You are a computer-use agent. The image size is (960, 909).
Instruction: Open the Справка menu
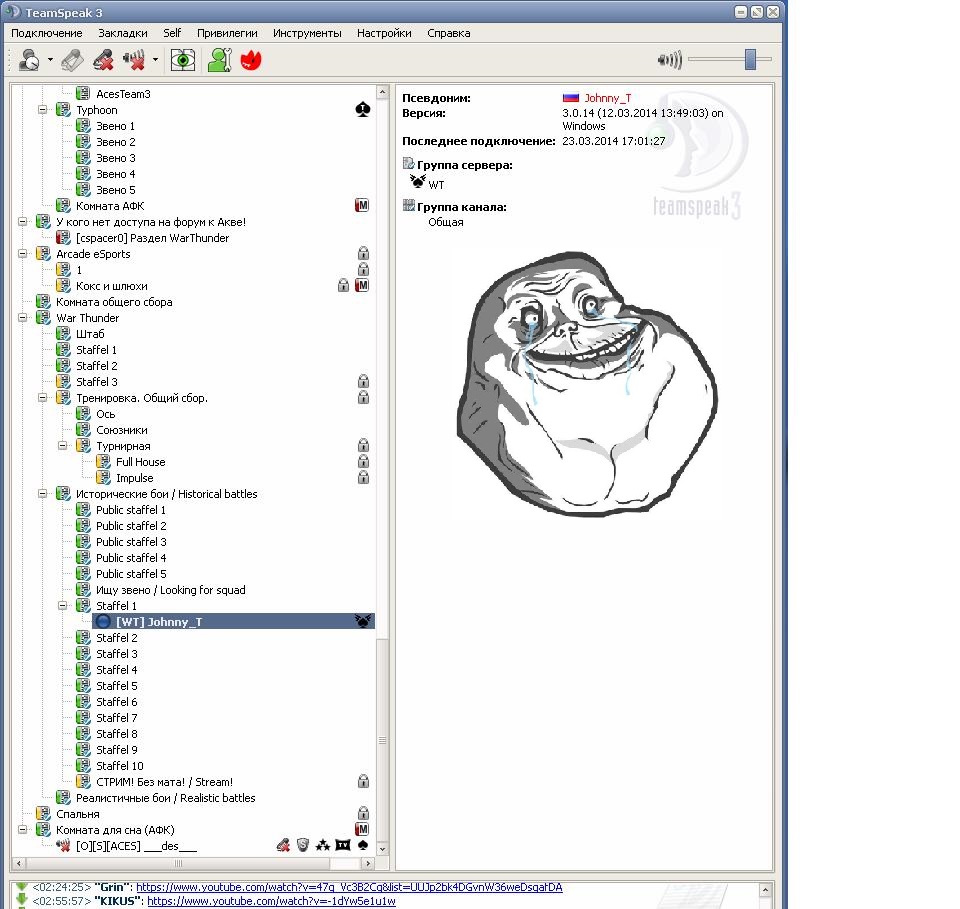(x=449, y=33)
